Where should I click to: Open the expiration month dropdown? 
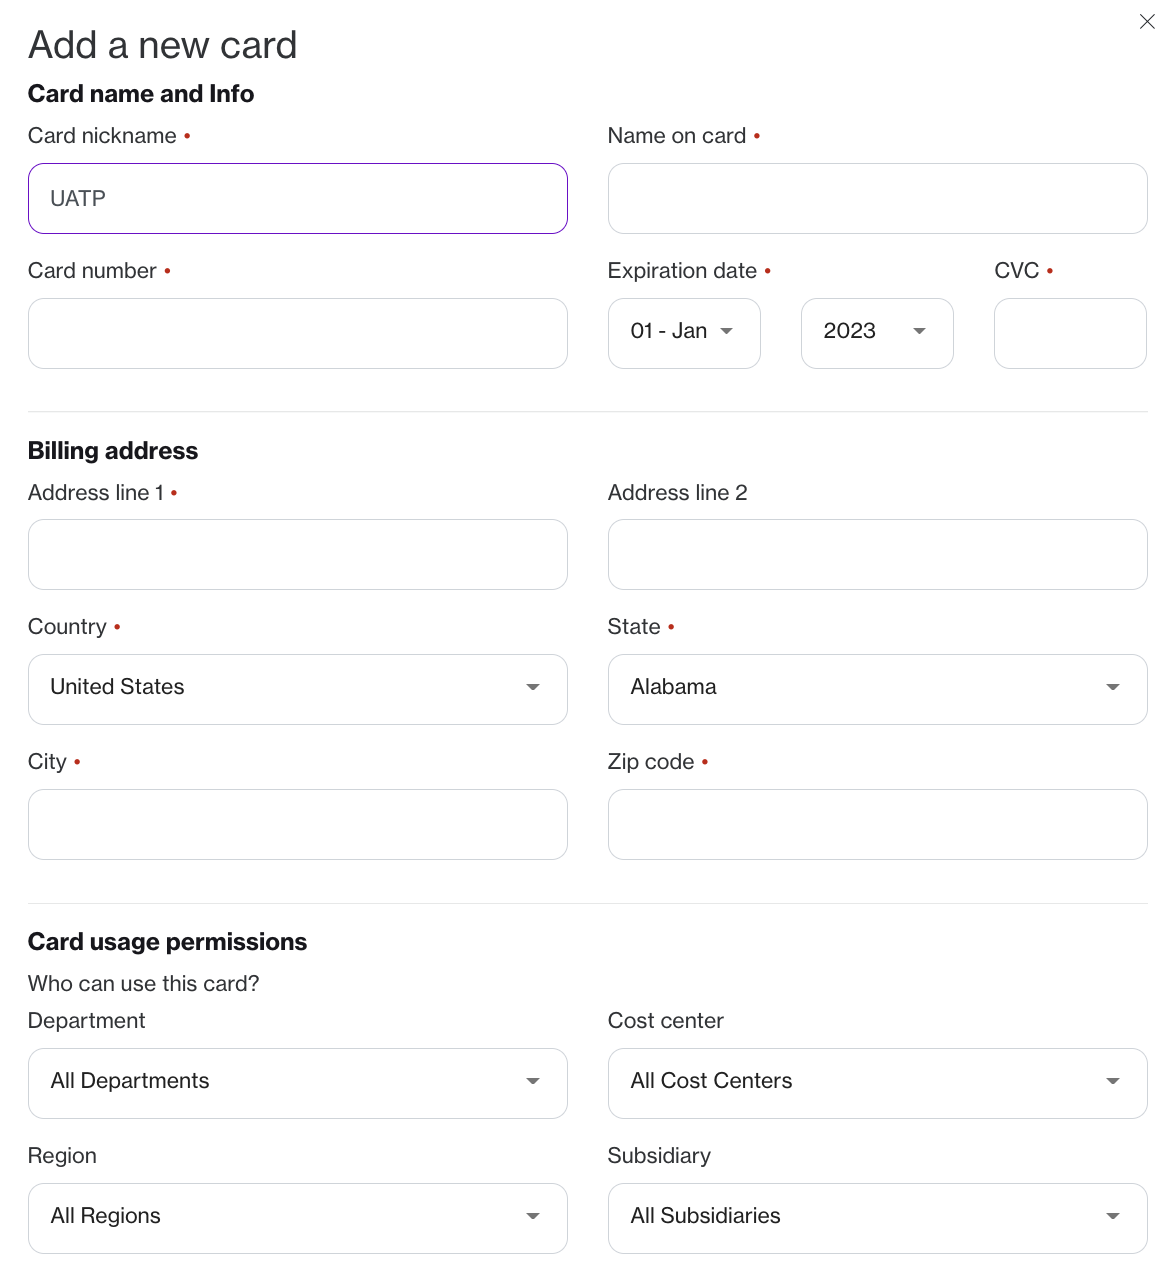[x=684, y=334]
